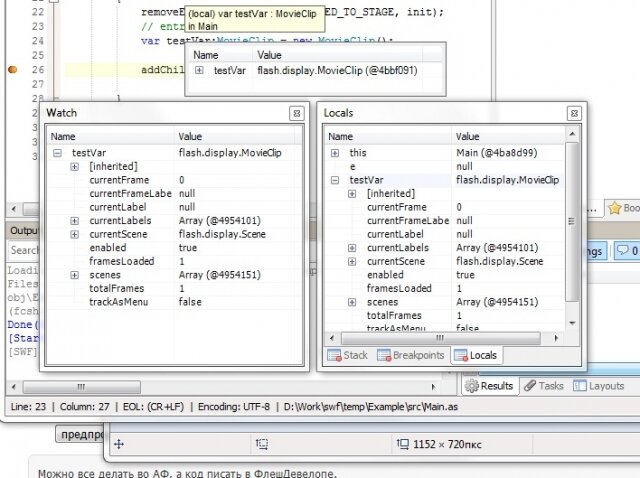The width and height of the screenshot is (640, 478).
Task: Expand [inherited] node in Watch panel
Action: (75, 166)
